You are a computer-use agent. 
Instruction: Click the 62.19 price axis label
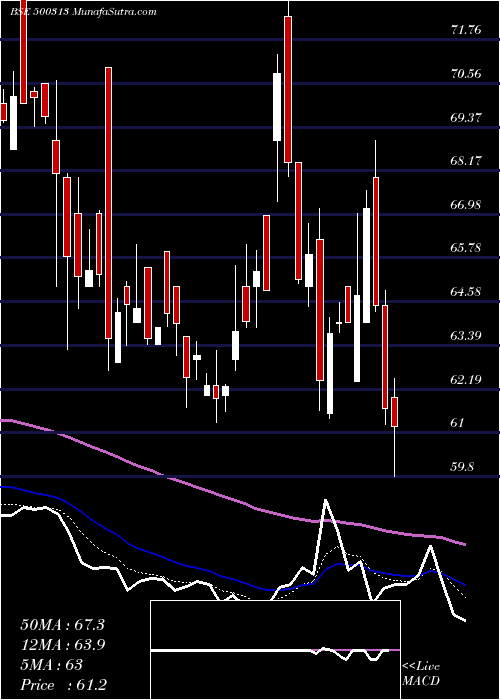click(467, 379)
